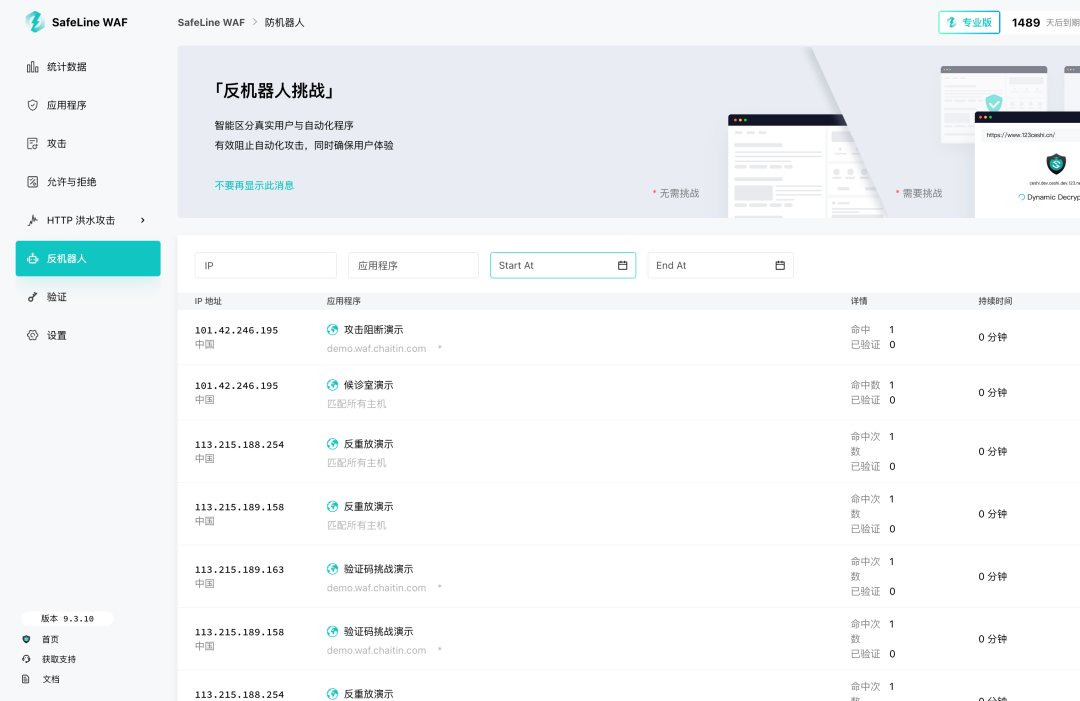This screenshot has height=701, width=1080.
Task: Focus the IP filter input field
Action: click(x=266, y=265)
